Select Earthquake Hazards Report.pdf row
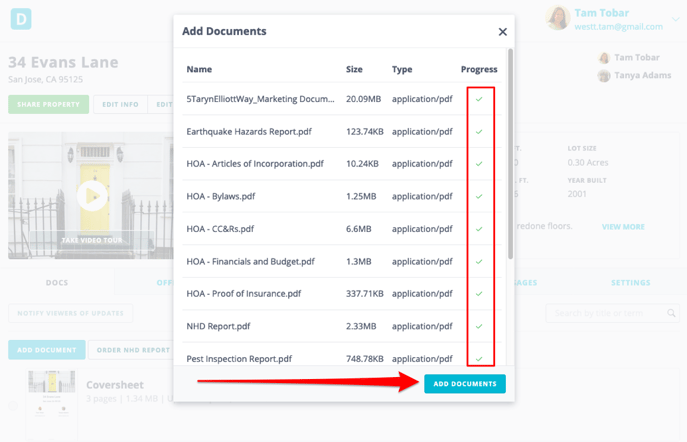687x442 pixels. pos(342,131)
